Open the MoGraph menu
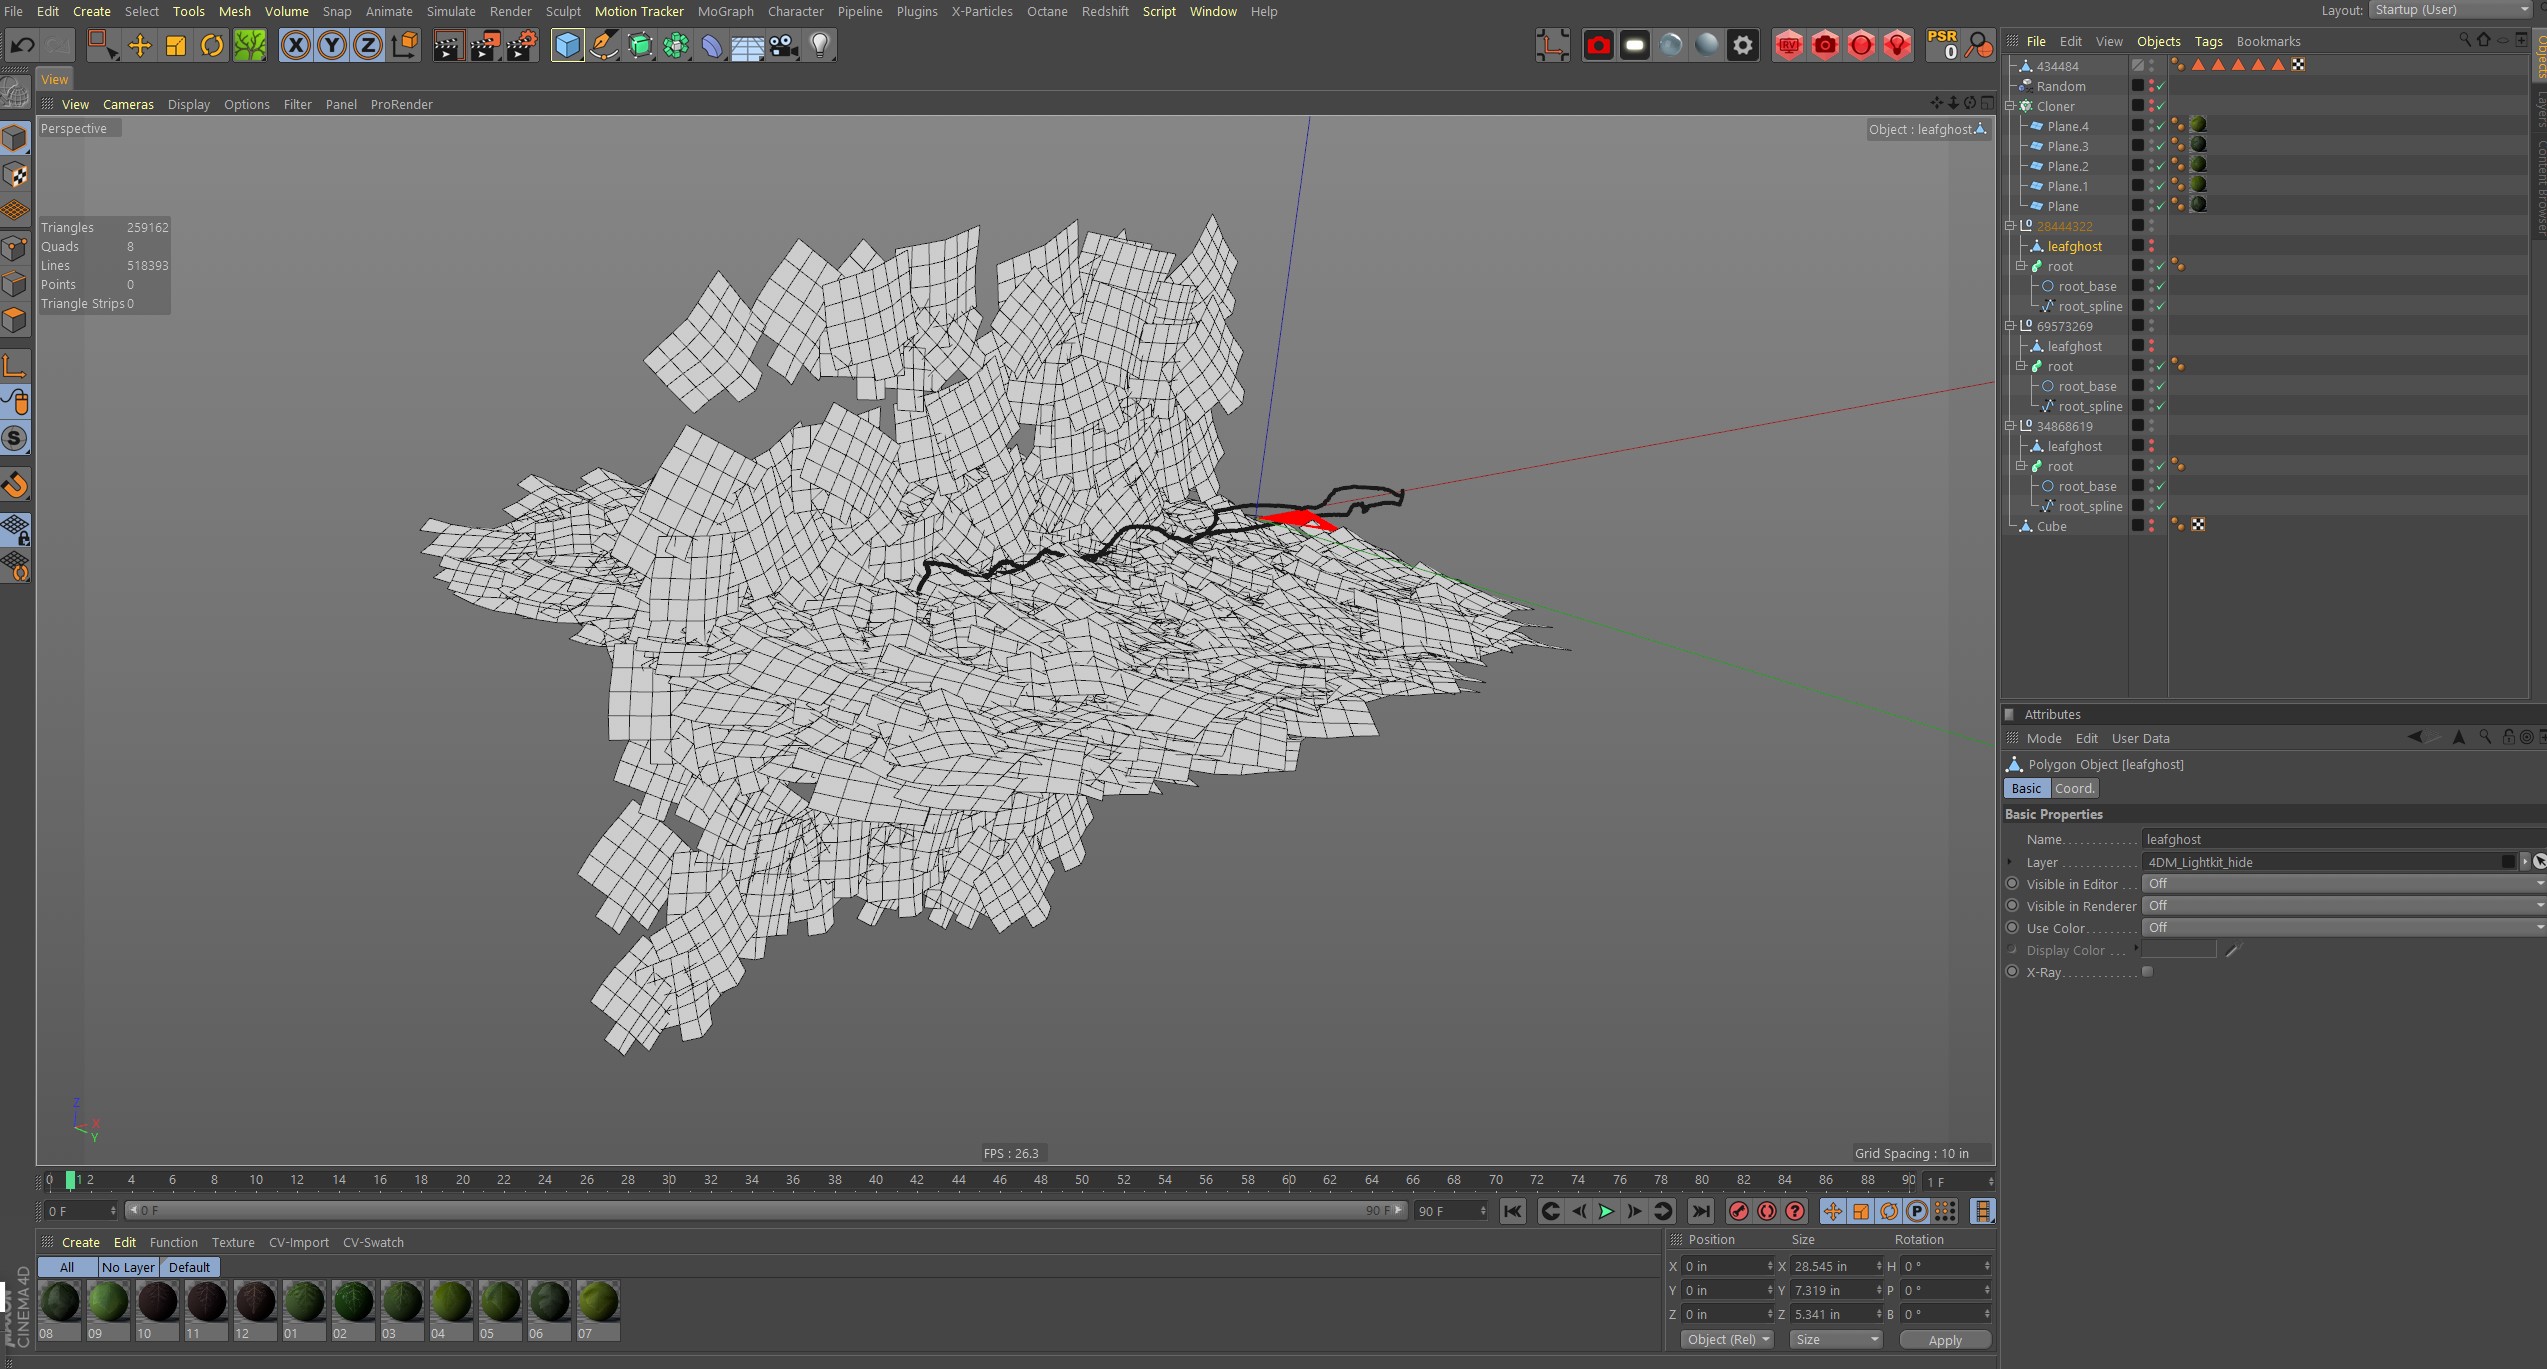This screenshot has width=2547, height=1369. pyautogui.click(x=725, y=11)
